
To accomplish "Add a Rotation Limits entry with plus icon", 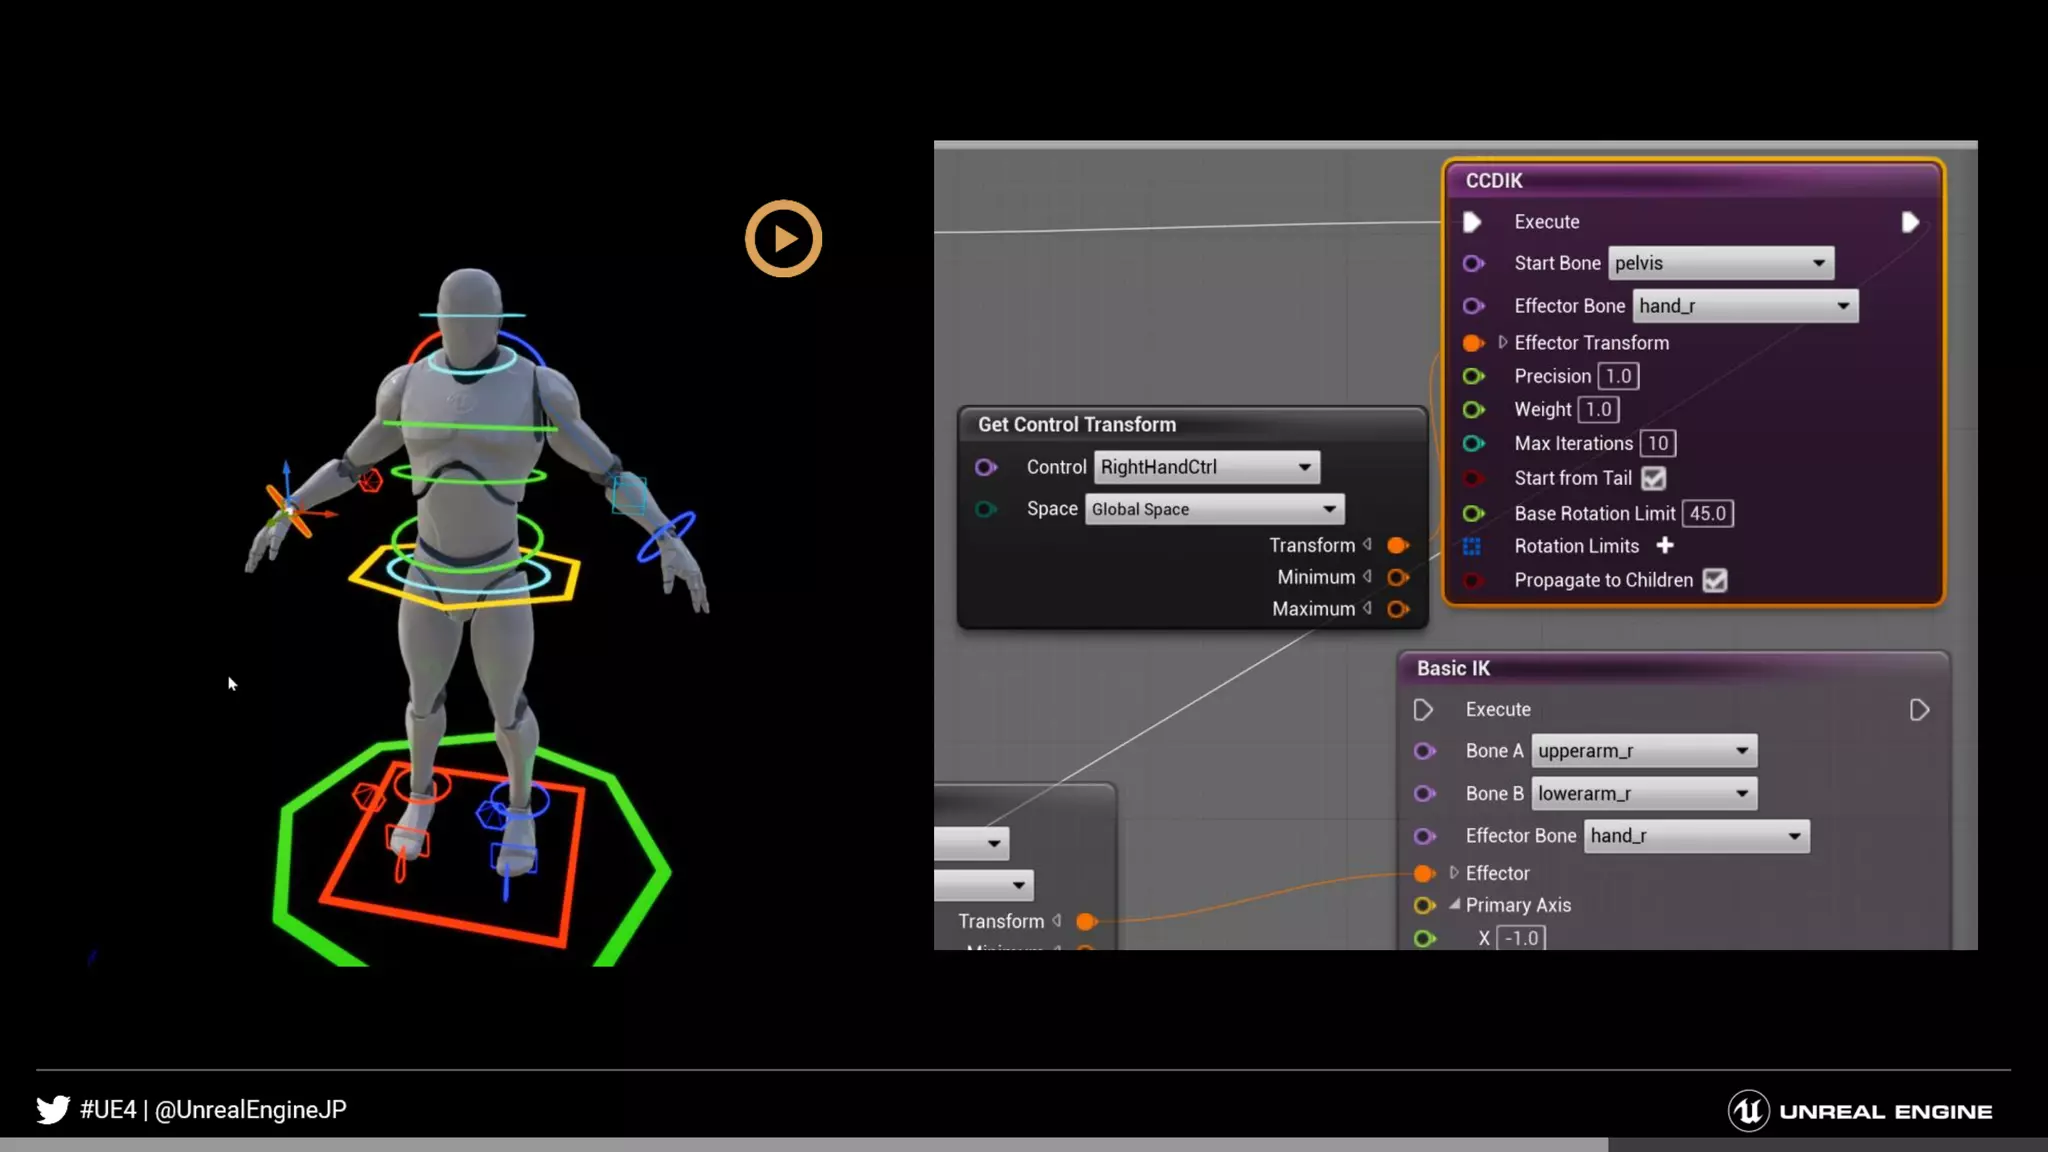I will coord(1665,546).
